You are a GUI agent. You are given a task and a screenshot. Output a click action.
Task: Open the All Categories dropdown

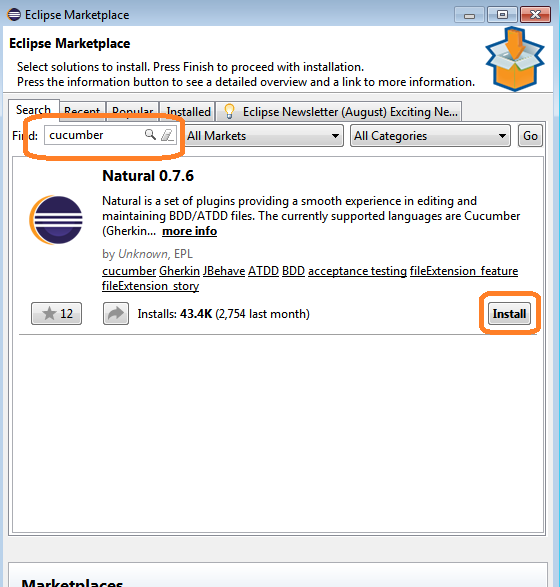click(x=430, y=136)
